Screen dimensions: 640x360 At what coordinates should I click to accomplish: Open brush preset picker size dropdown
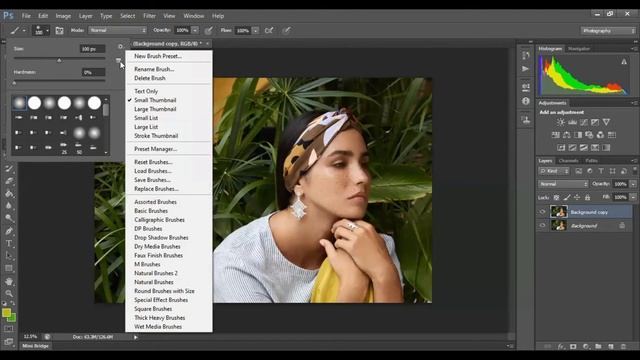click(40, 31)
